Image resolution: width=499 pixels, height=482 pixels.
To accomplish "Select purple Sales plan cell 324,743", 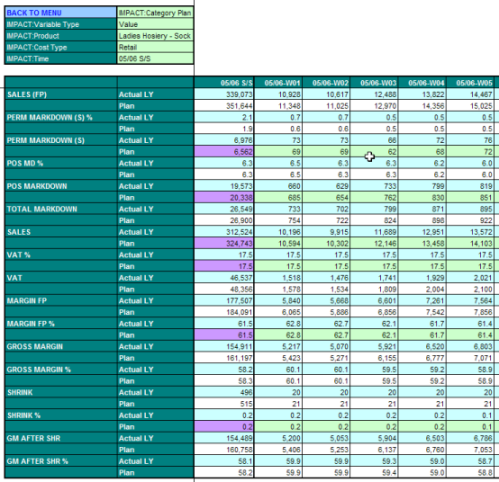I will pos(224,243).
